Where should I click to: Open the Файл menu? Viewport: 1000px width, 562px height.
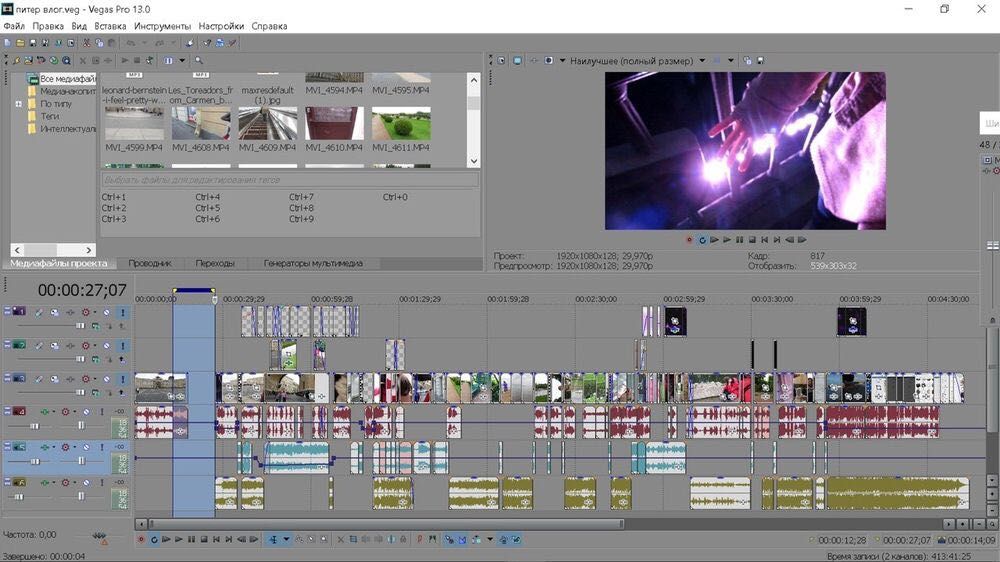click(14, 26)
